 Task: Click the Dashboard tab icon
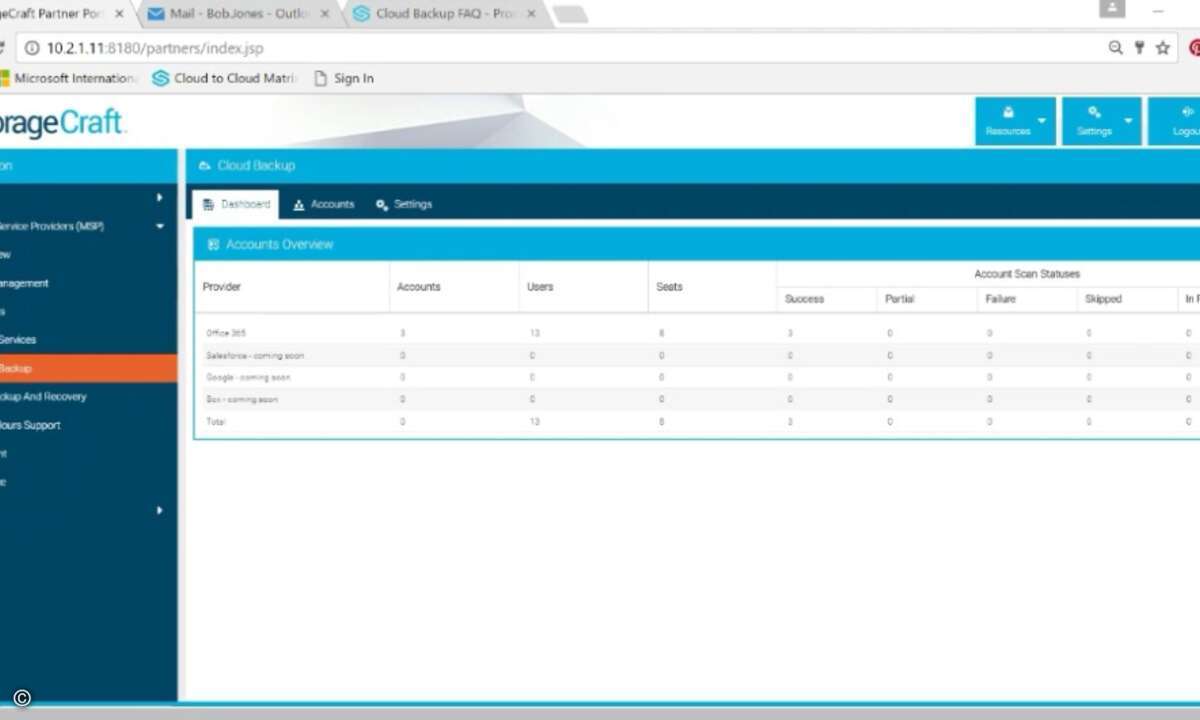coord(208,204)
